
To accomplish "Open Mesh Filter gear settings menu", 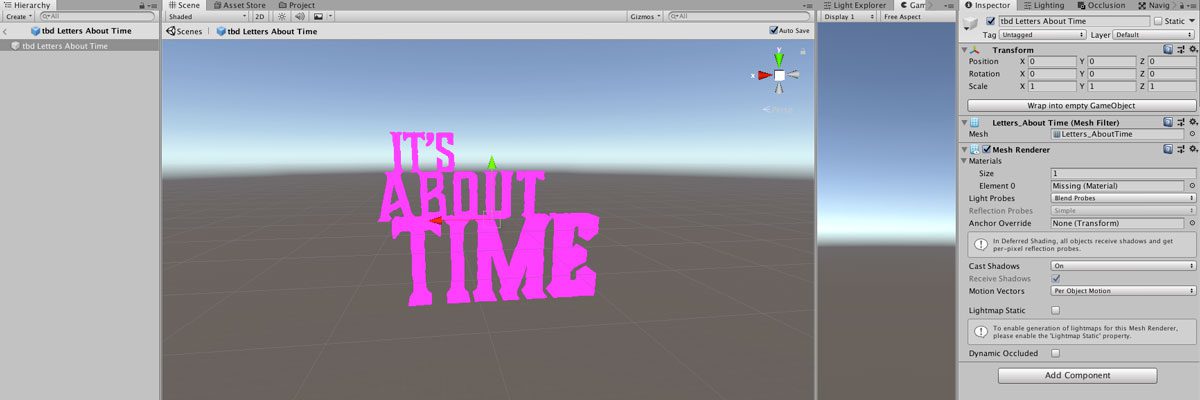I will point(1191,121).
